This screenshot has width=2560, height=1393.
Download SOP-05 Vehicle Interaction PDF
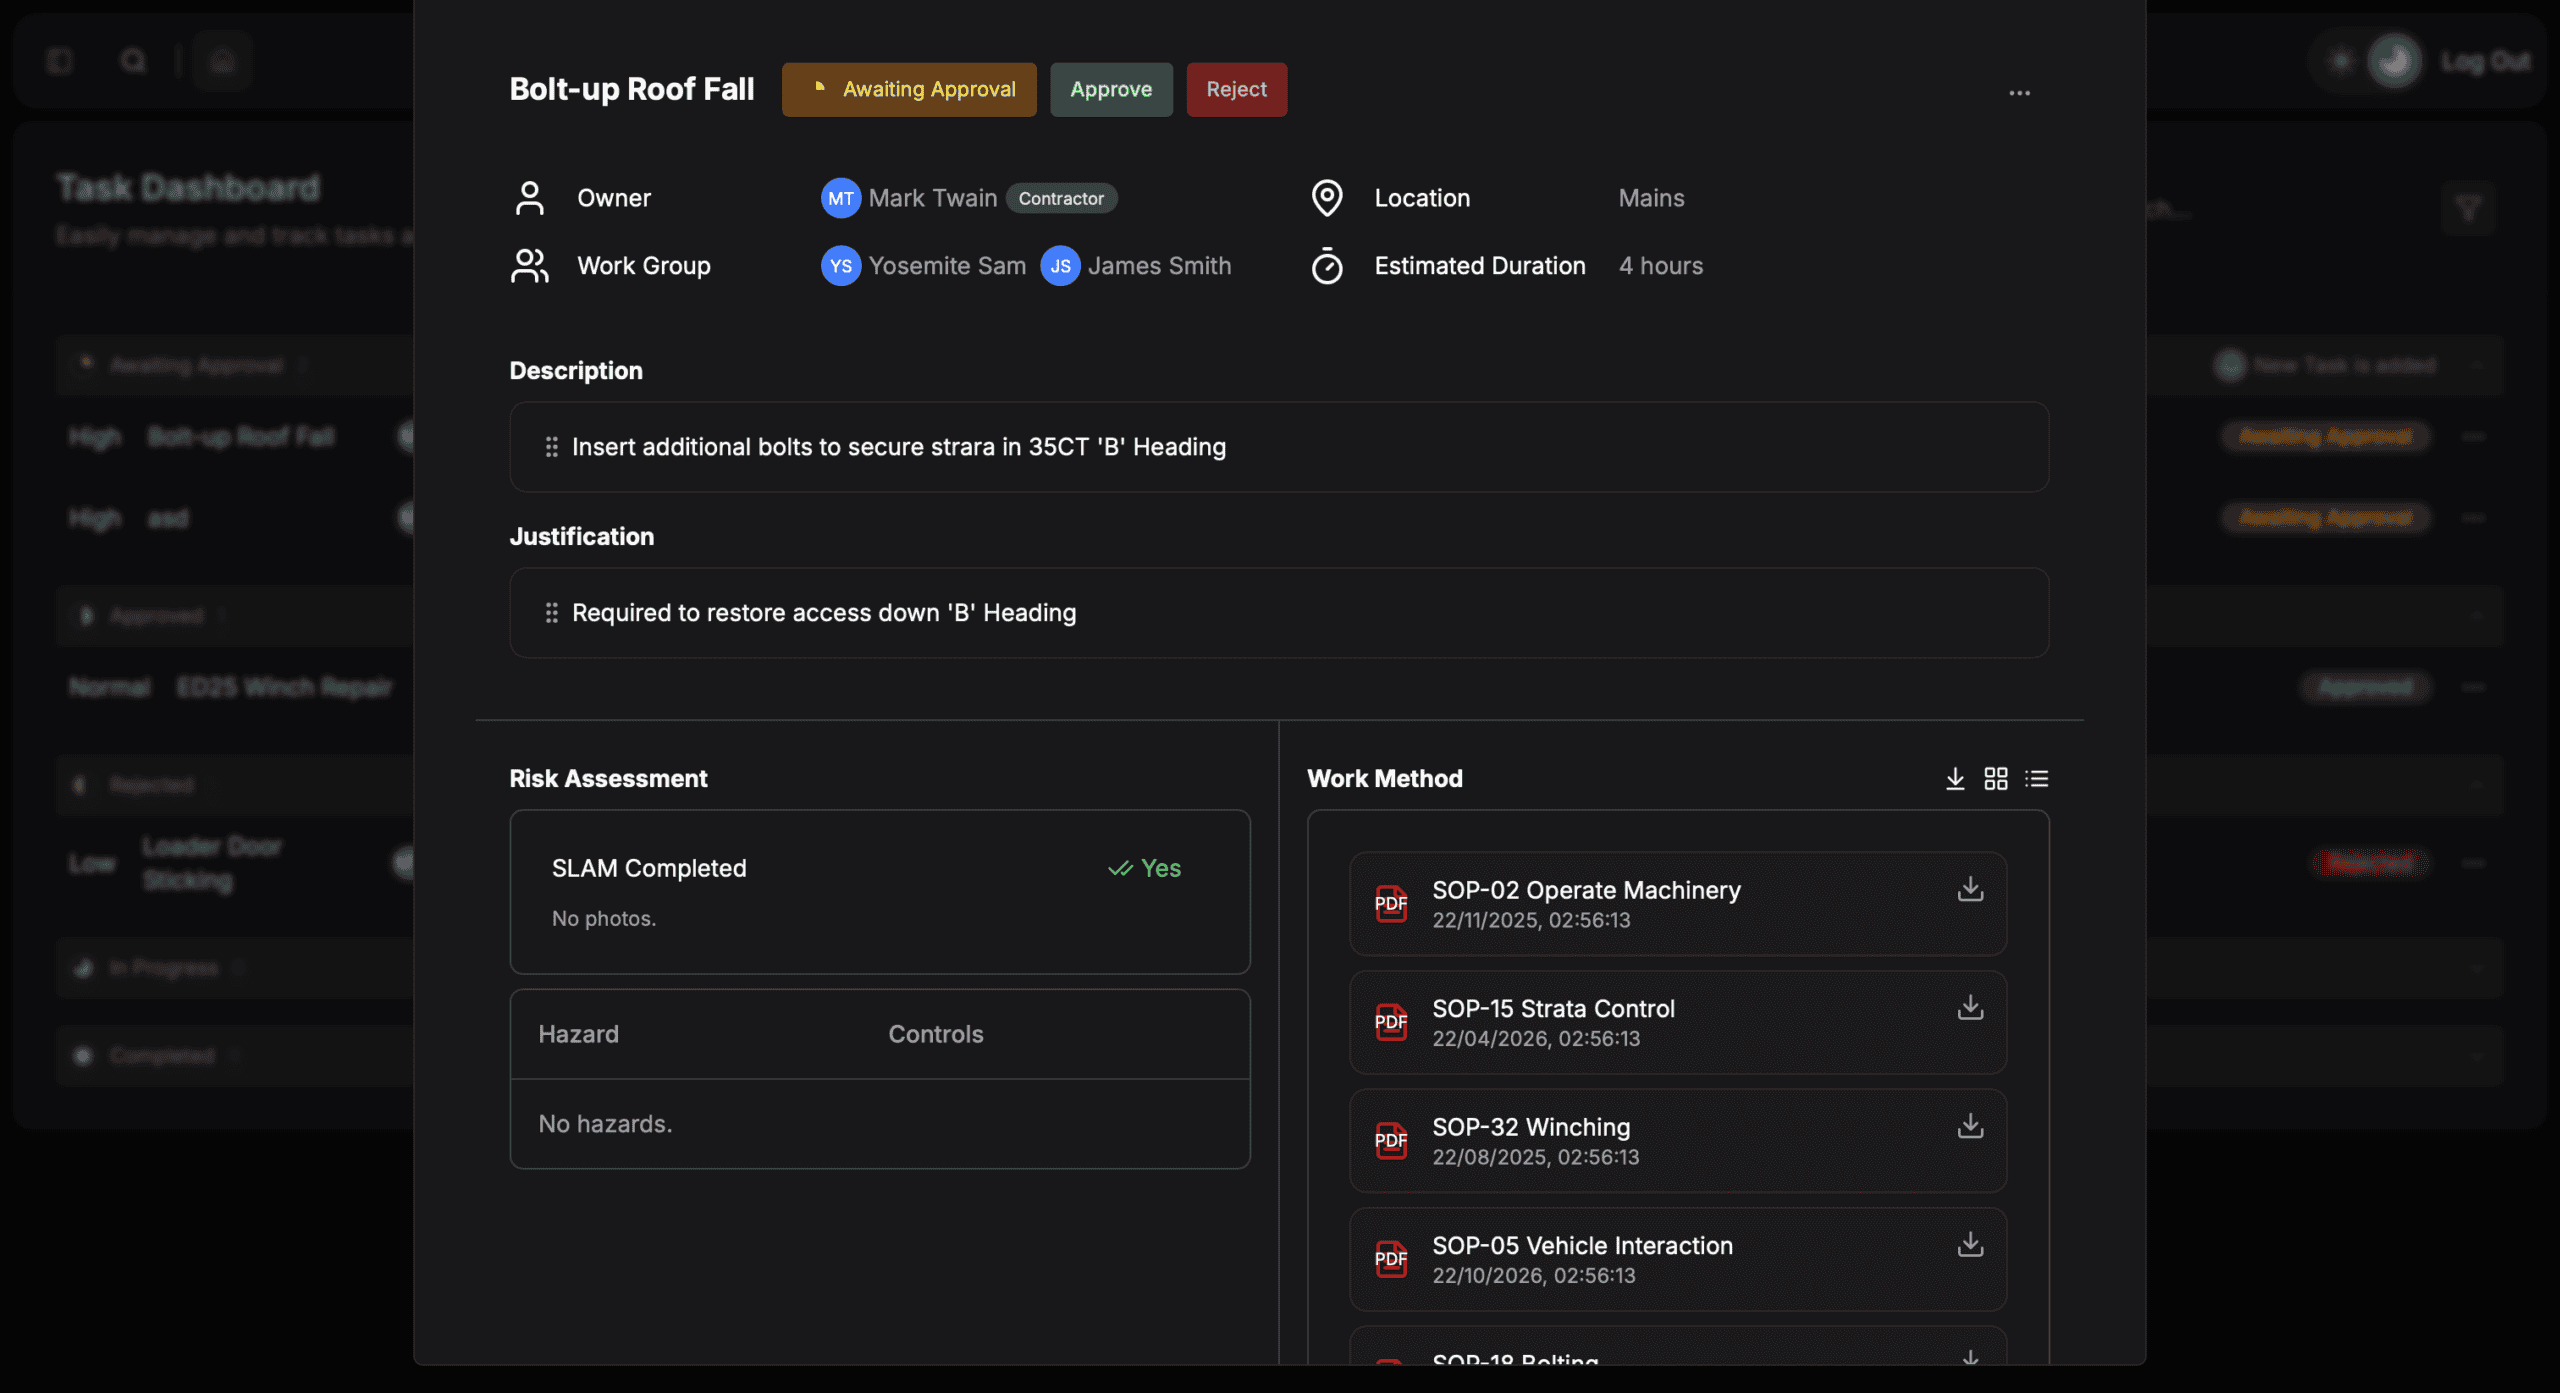(x=1970, y=1244)
